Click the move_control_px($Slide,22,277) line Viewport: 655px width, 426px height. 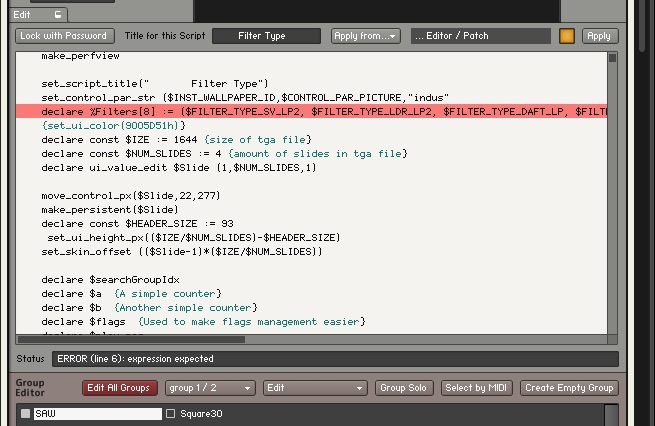click(x=131, y=195)
